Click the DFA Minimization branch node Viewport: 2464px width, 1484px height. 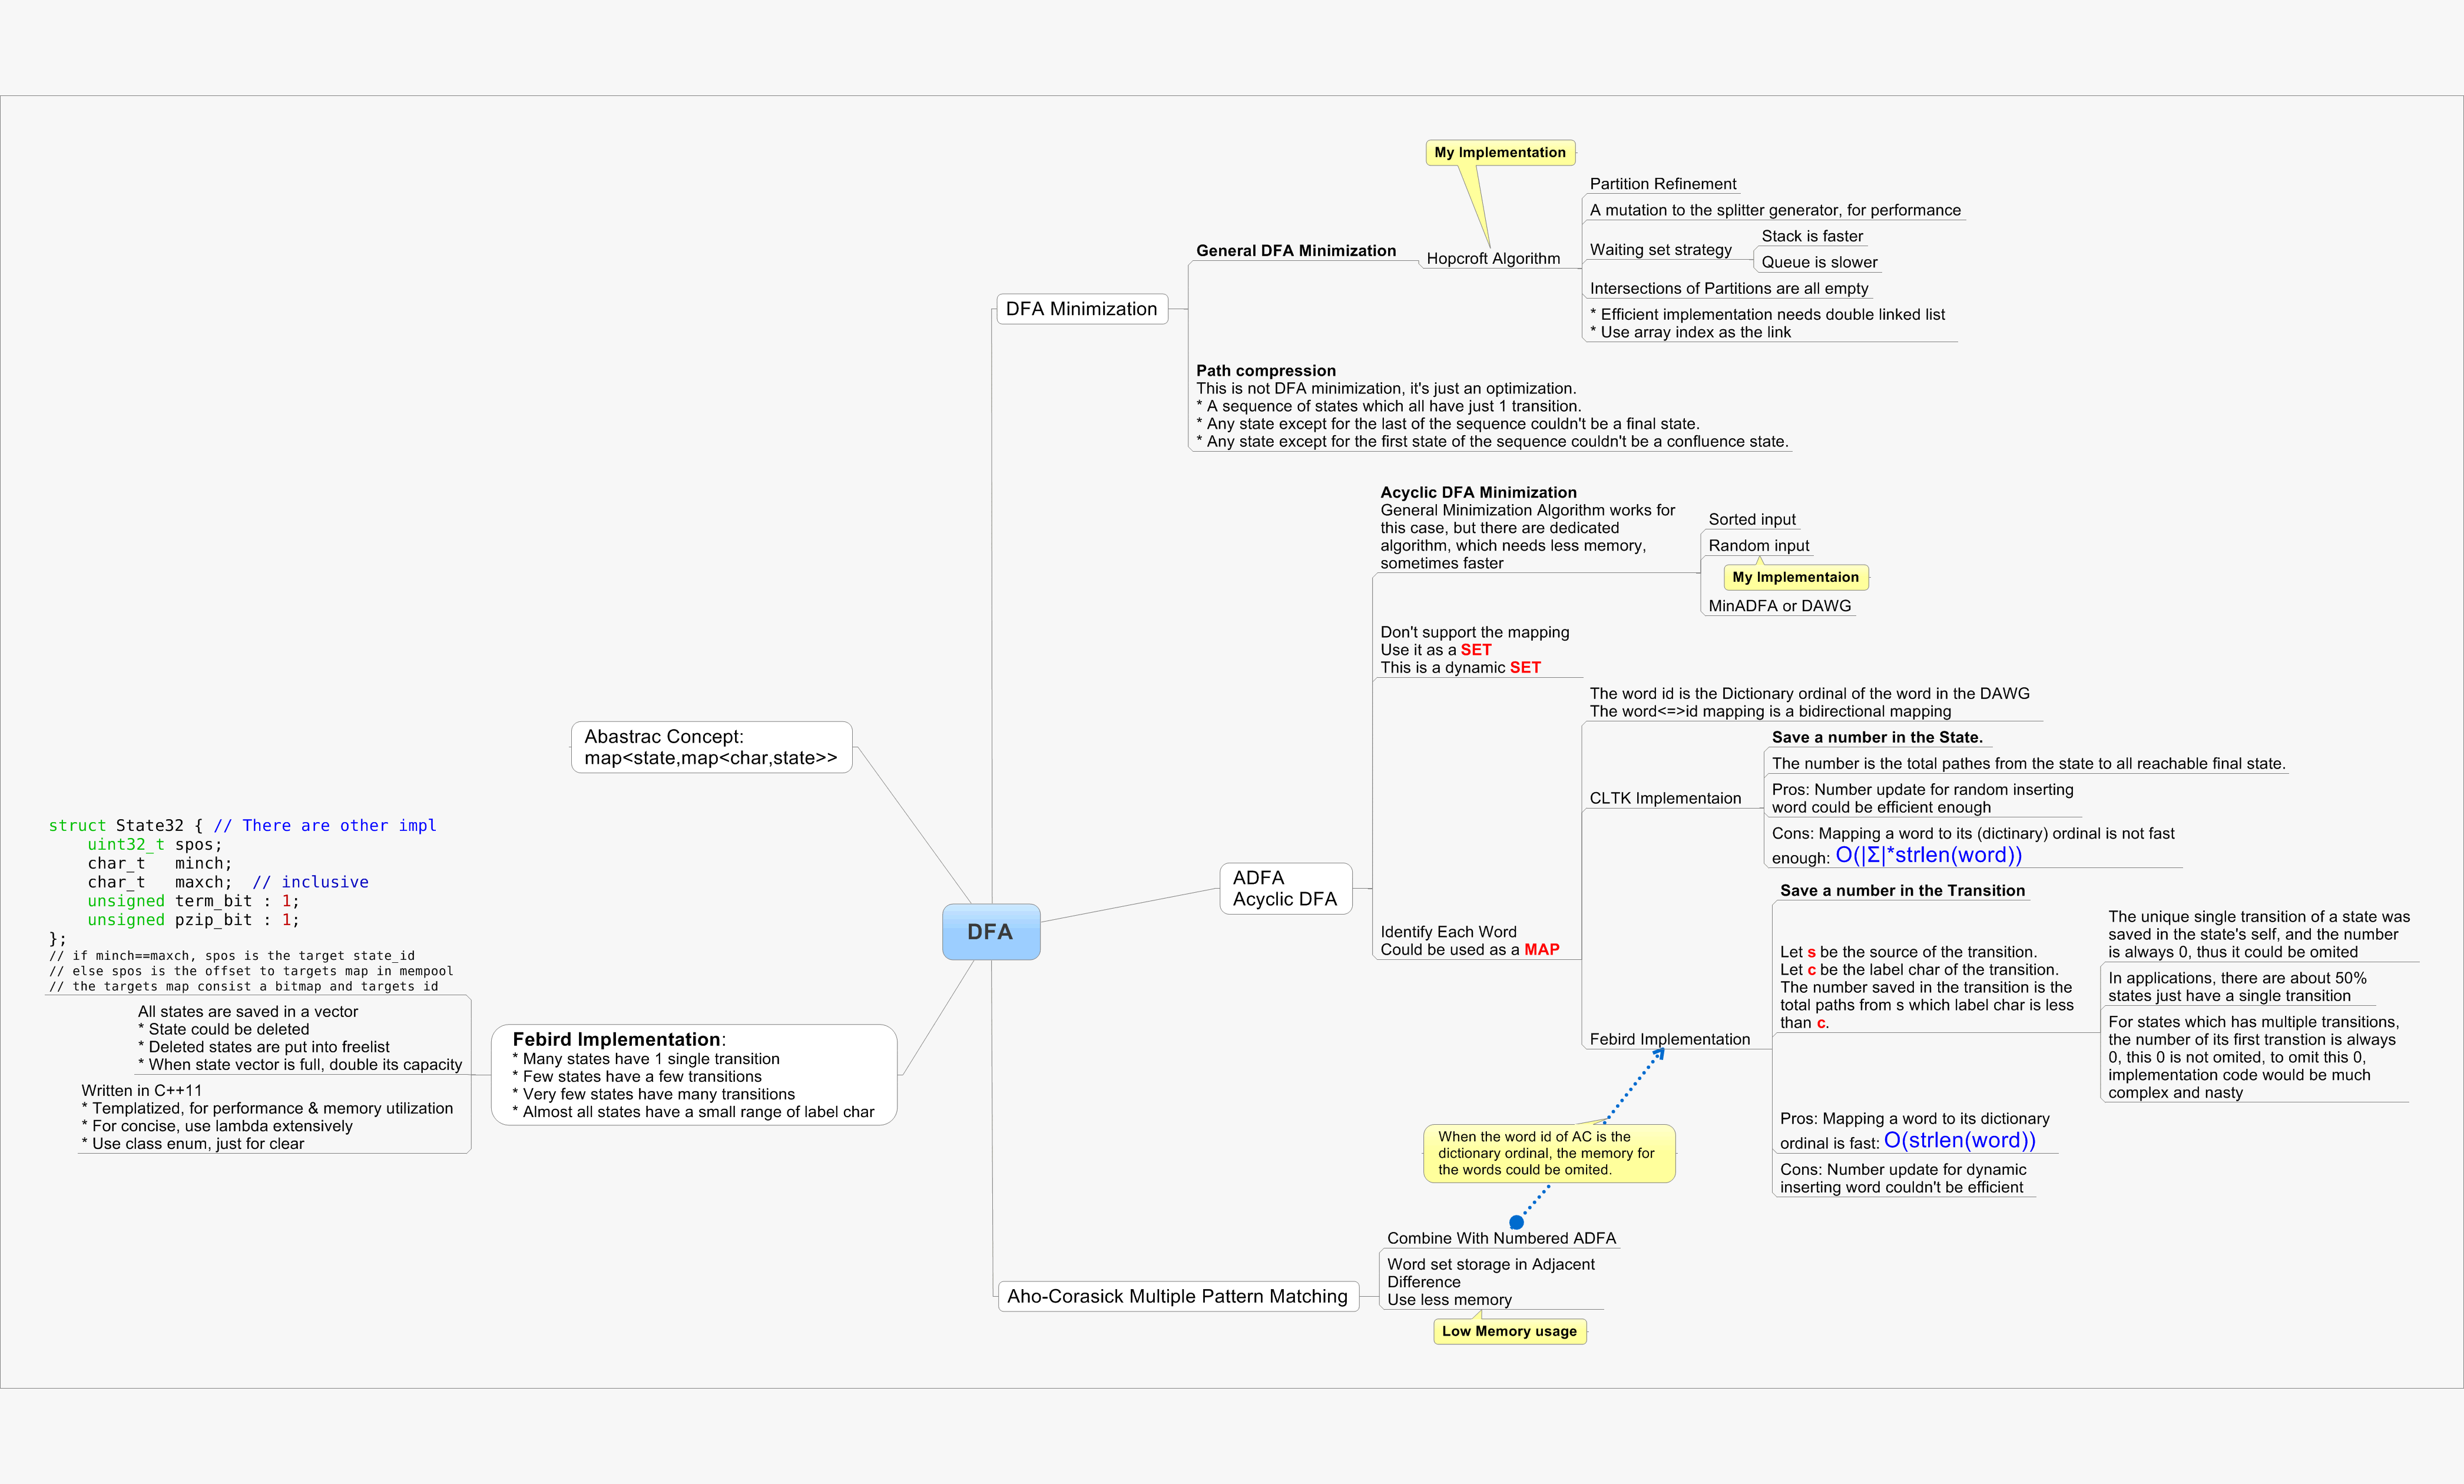coord(1081,309)
